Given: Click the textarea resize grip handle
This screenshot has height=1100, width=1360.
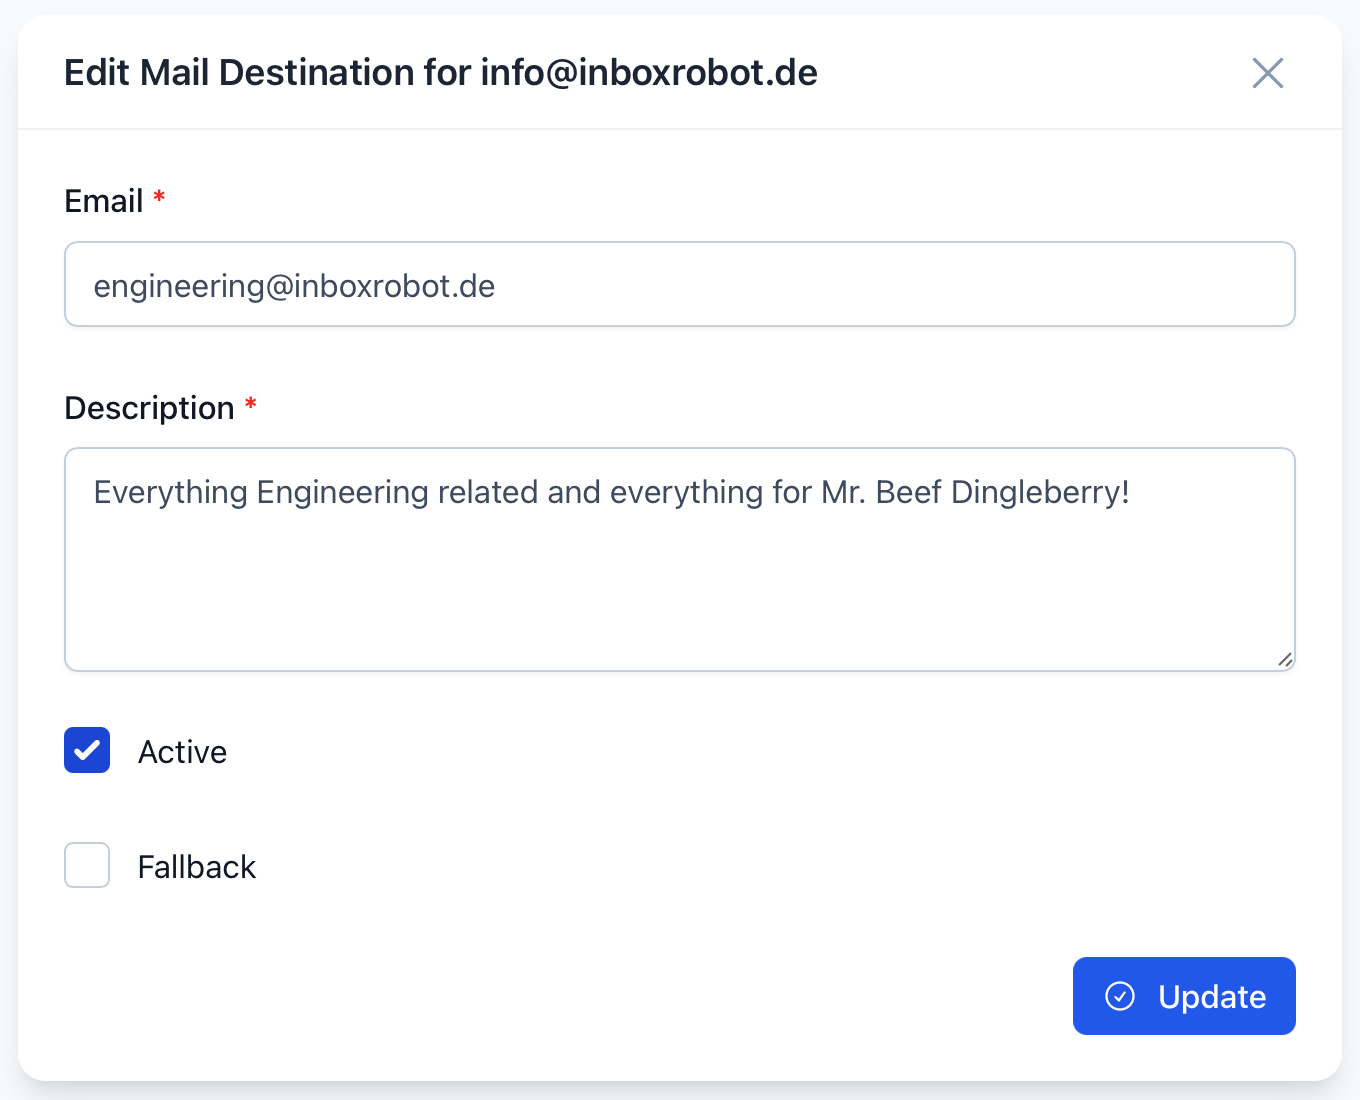Looking at the screenshot, I should (x=1285, y=659).
